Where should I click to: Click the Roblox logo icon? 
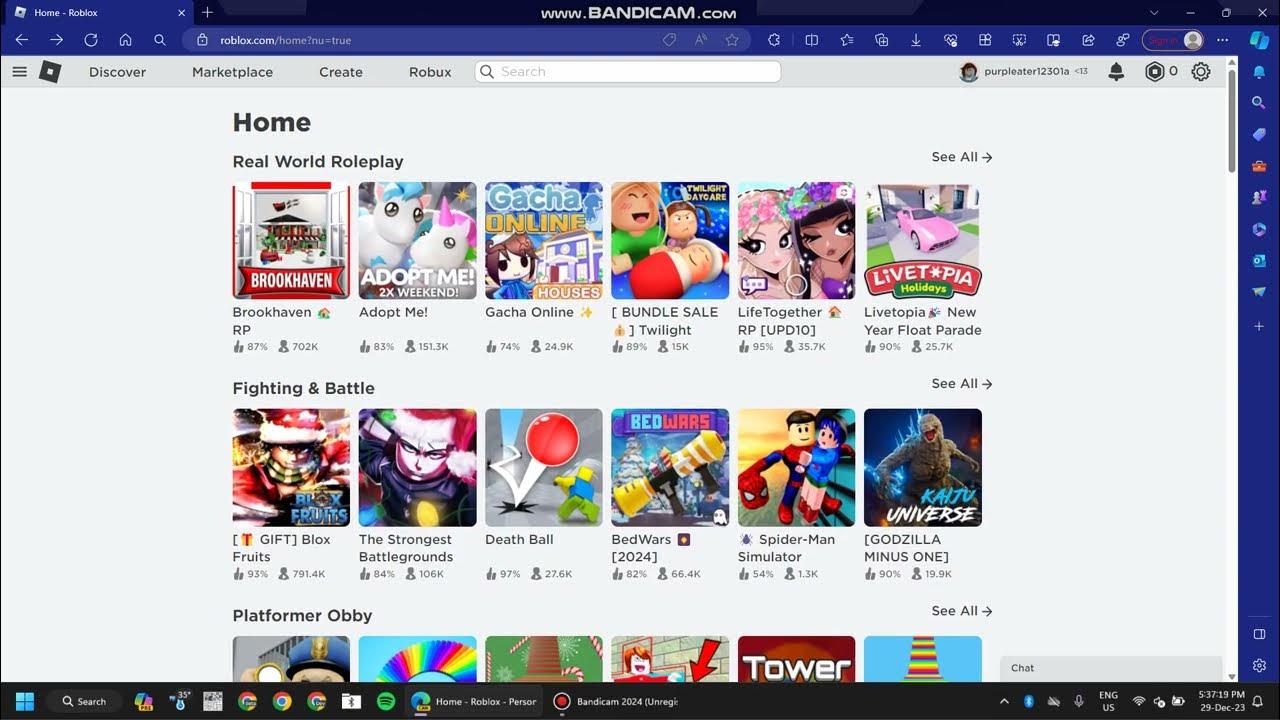(x=50, y=72)
